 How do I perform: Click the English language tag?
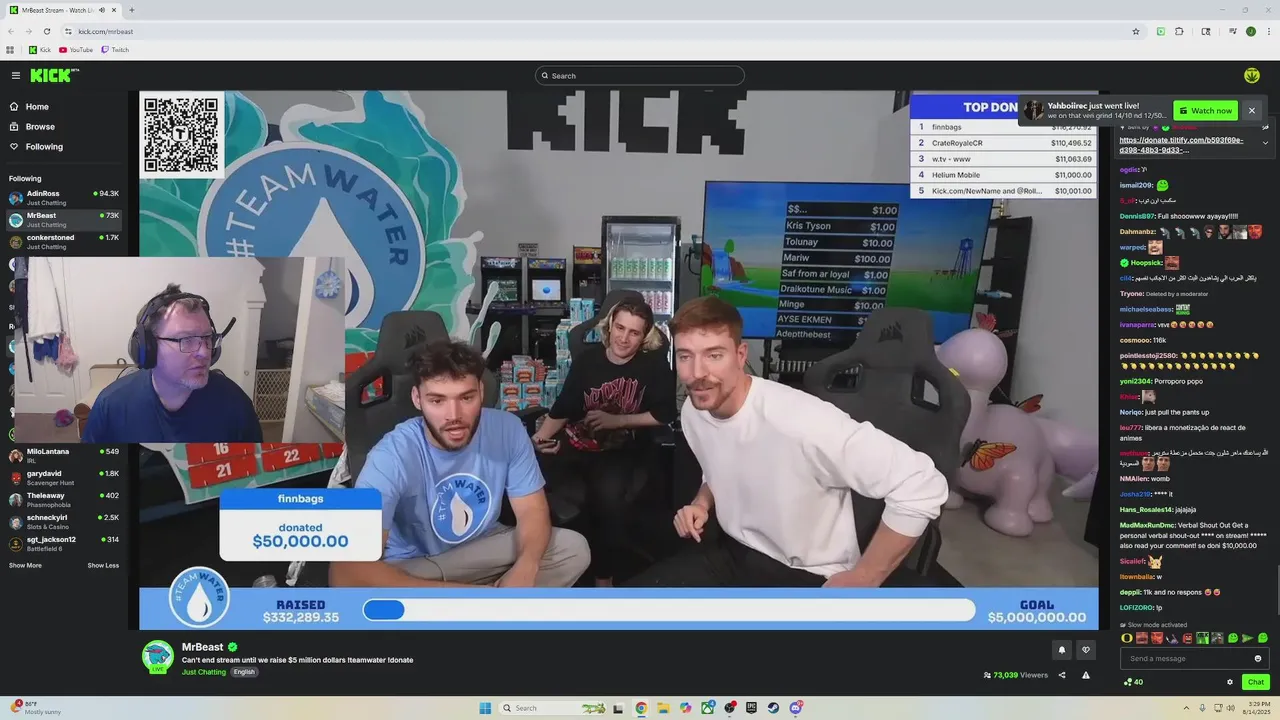pyautogui.click(x=244, y=672)
